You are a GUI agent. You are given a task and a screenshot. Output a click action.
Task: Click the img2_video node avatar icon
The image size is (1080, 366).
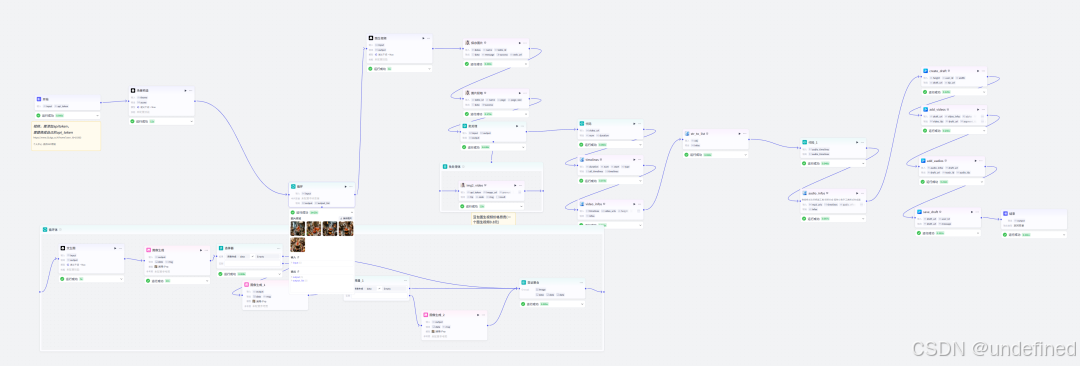[x=463, y=185]
